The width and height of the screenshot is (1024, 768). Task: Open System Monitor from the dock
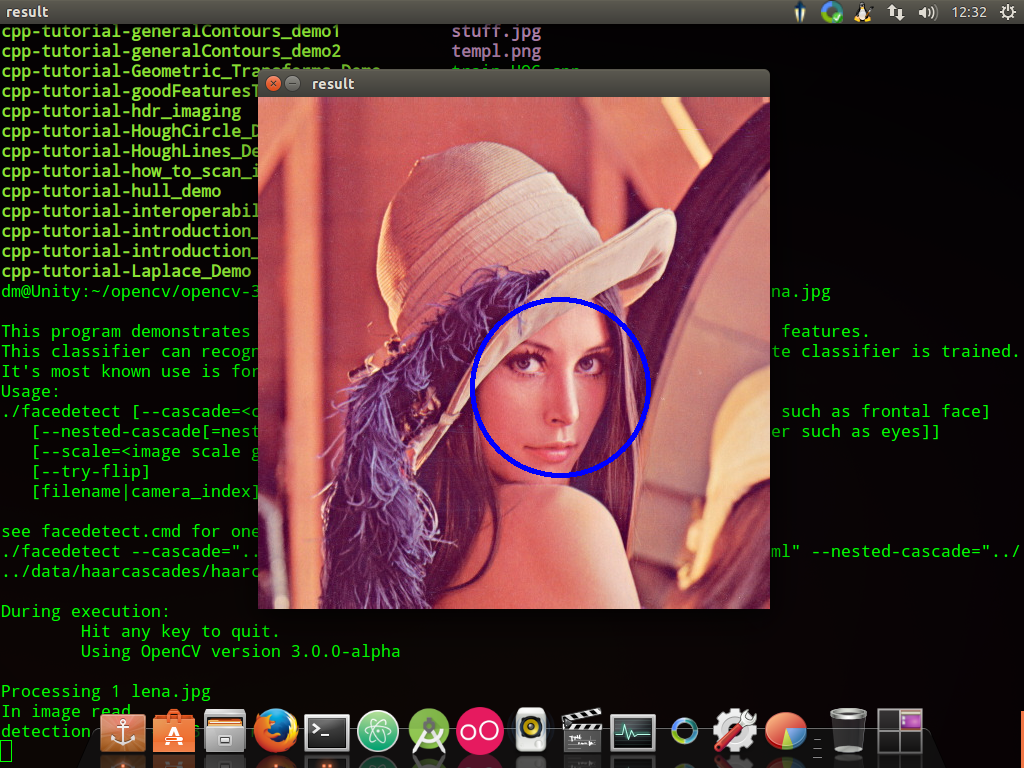tap(632, 732)
